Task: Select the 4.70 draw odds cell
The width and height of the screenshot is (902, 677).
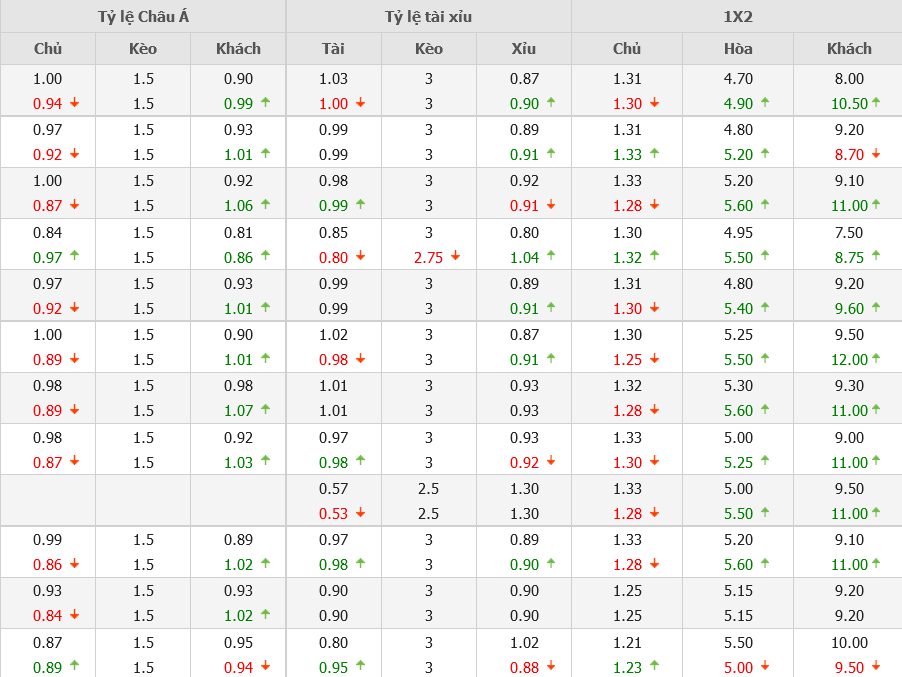Action: tap(738, 79)
